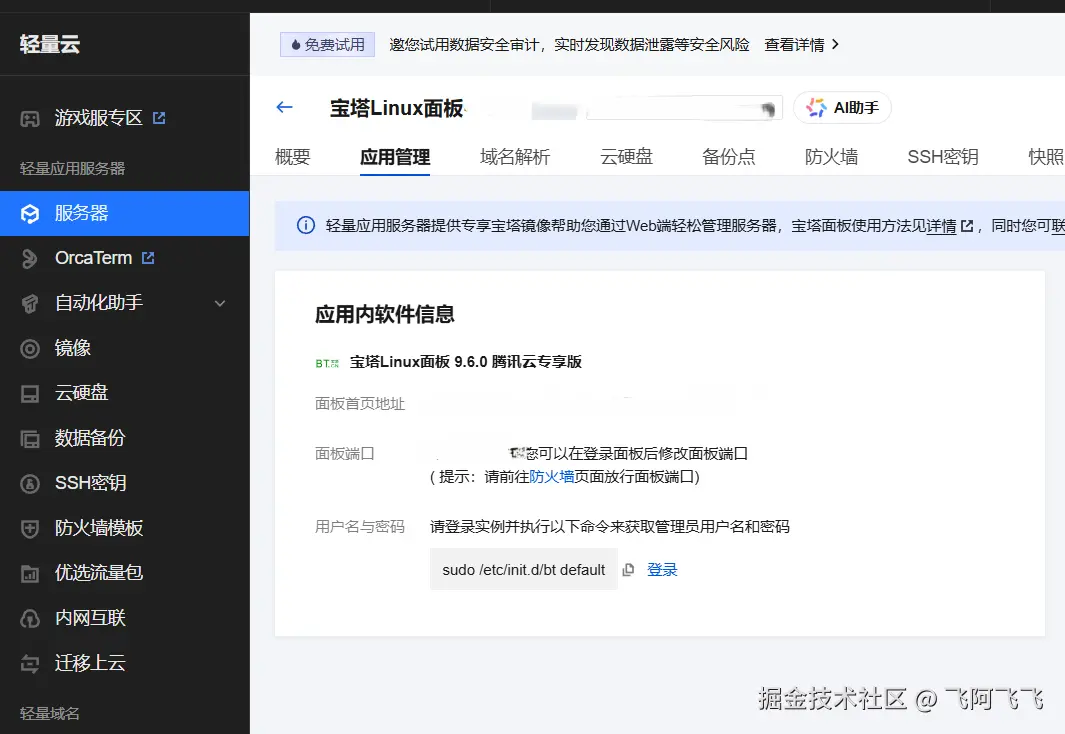Click 查看详情 in the top promotion bar
This screenshot has width=1065, height=734.
pyautogui.click(x=794, y=45)
